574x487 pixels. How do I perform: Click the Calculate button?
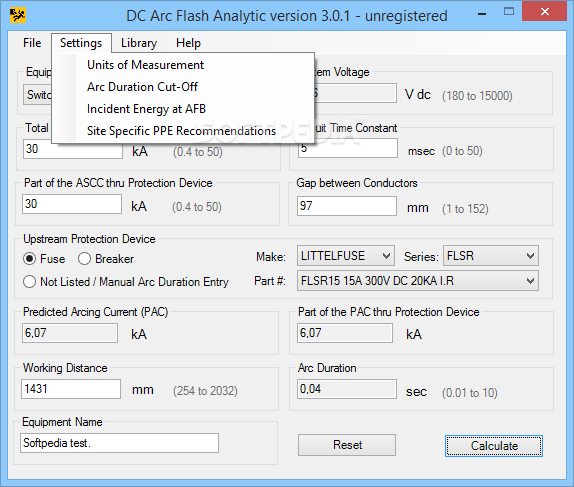click(x=494, y=446)
